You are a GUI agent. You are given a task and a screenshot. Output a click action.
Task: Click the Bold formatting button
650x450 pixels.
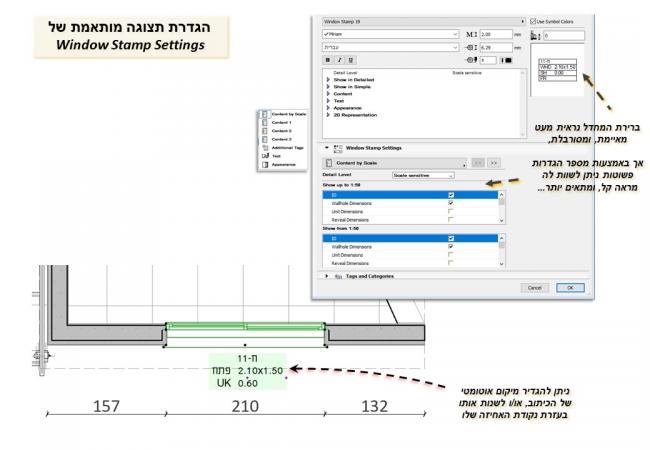(x=327, y=60)
